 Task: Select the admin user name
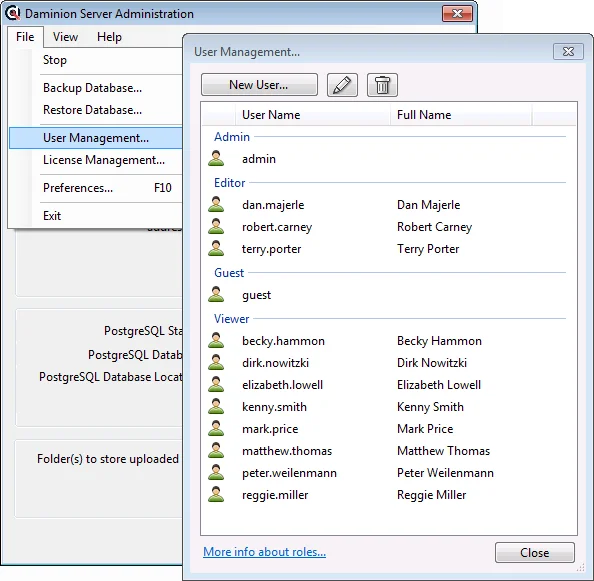pos(259,159)
